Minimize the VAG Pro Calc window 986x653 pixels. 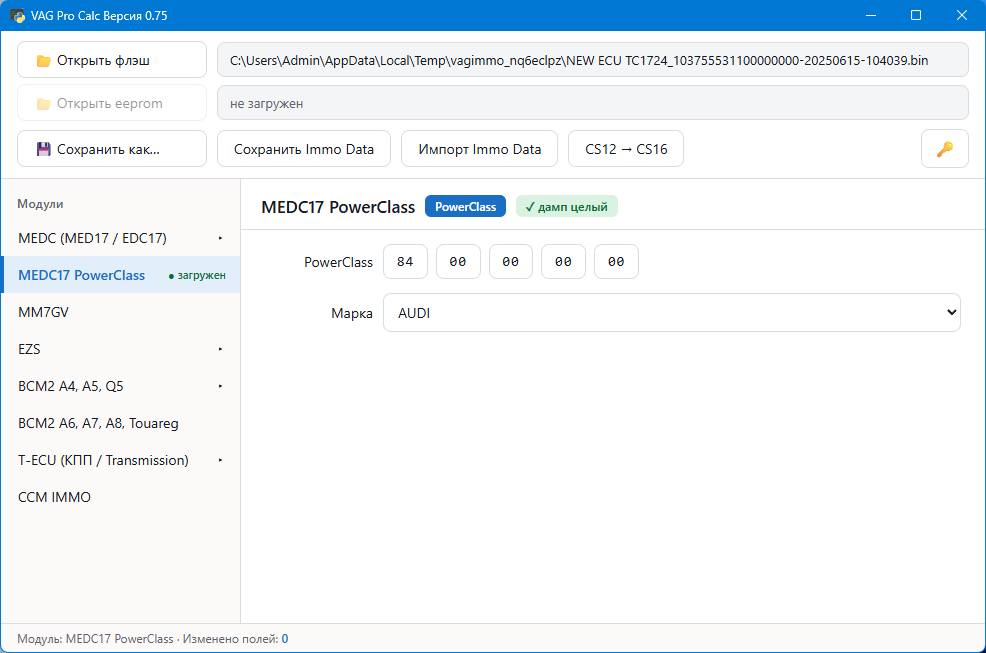click(871, 15)
